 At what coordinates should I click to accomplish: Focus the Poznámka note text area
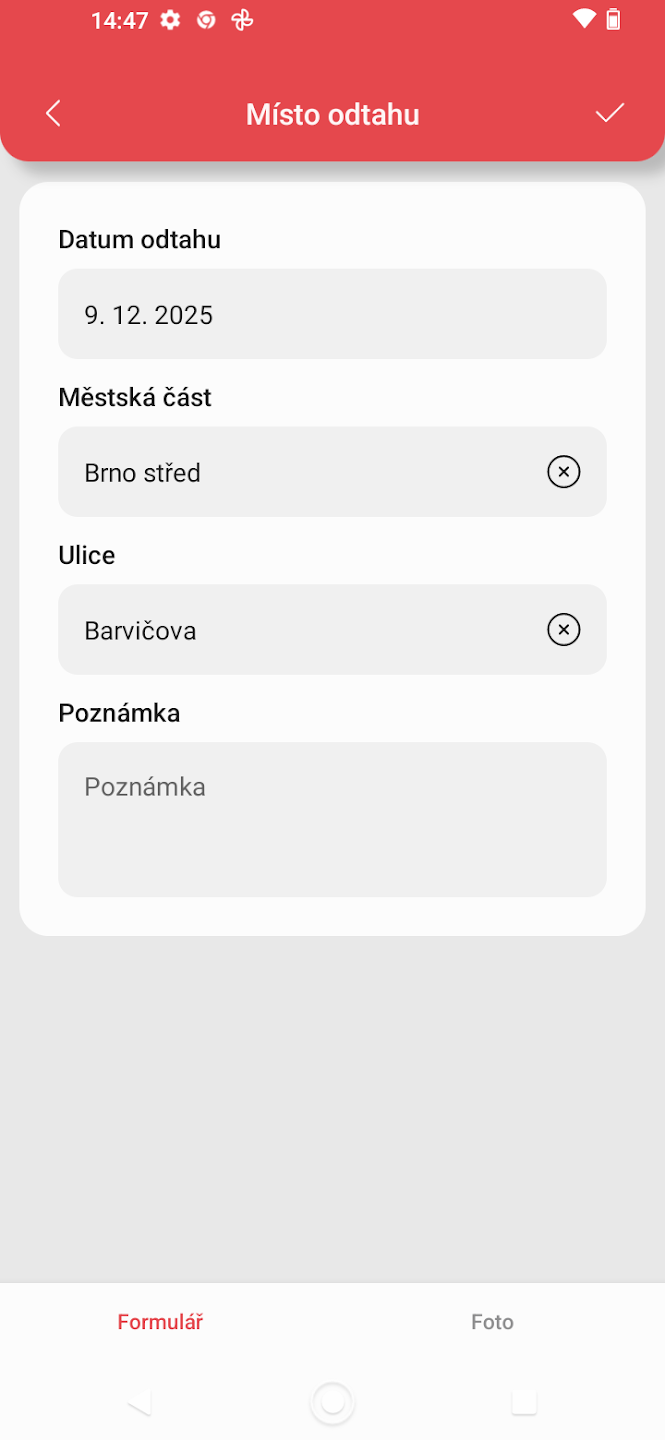click(332, 819)
